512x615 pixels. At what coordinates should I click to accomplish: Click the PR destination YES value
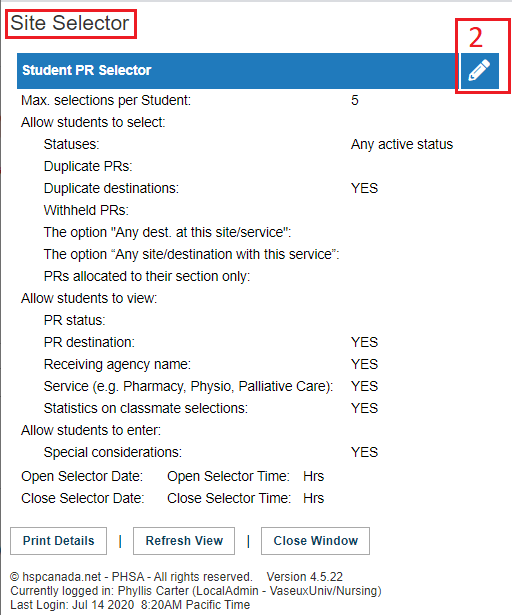click(x=364, y=342)
